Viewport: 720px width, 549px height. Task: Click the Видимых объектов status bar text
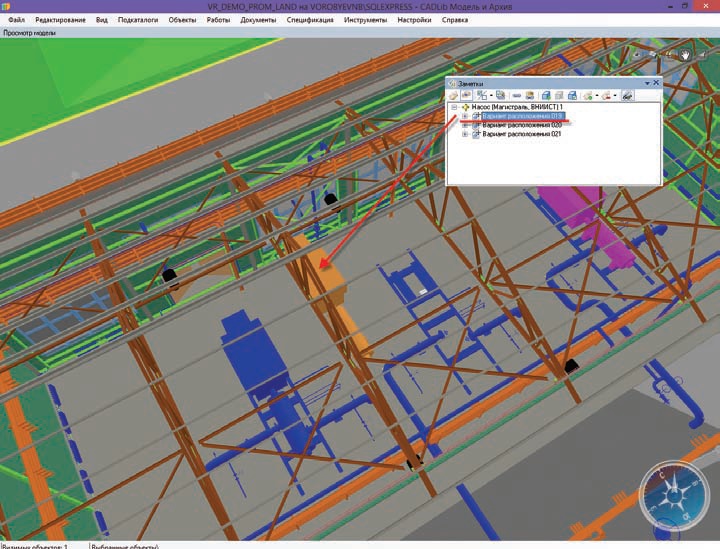click(x=35, y=546)
